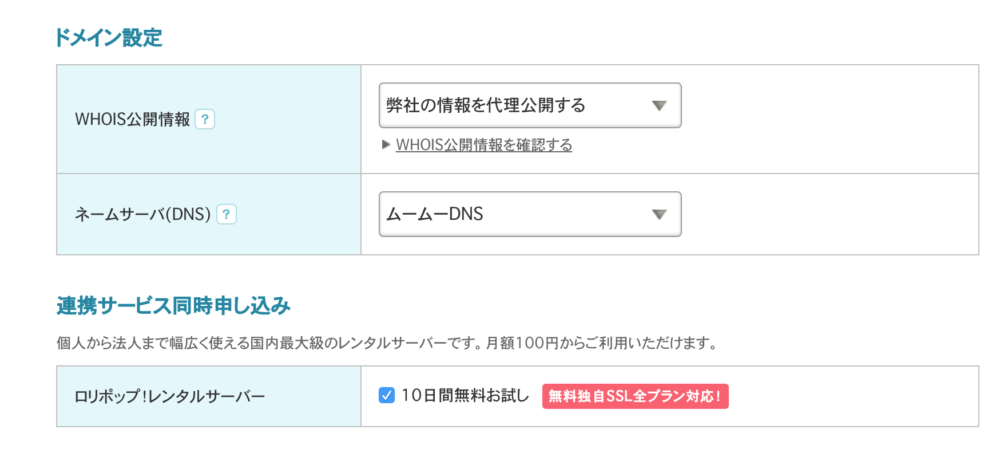1000x465 pixels.
Task: Click the ネームサーバ(DNS) row label
Action: coord(143,215)
